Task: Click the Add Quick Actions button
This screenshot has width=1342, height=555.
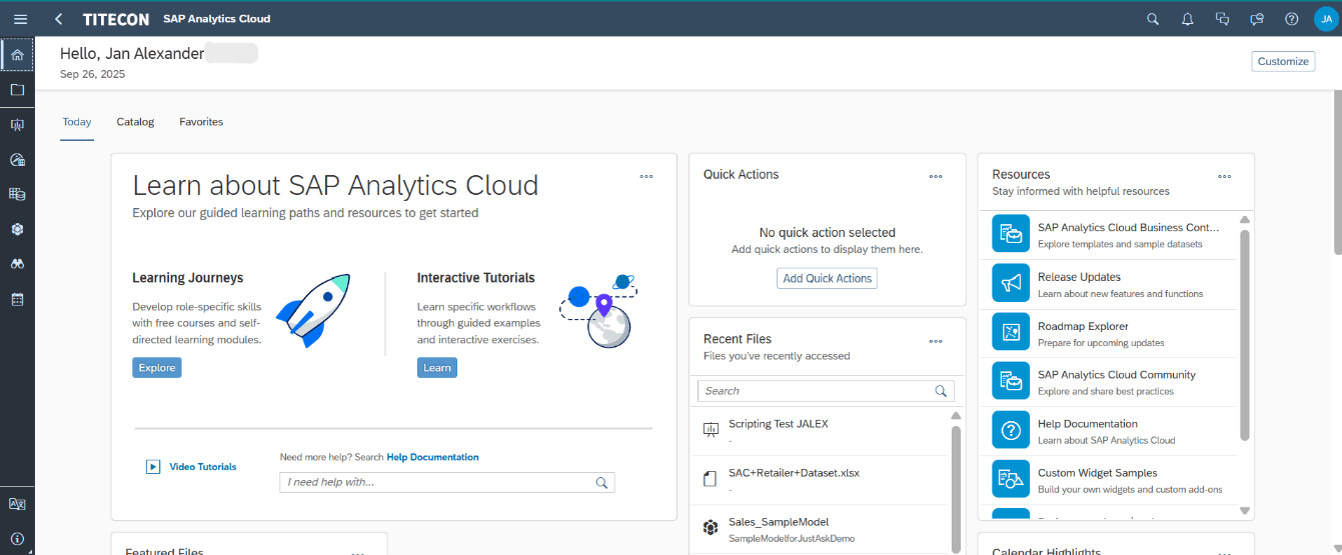Action: pyautogui.click(x=827, y=278)
